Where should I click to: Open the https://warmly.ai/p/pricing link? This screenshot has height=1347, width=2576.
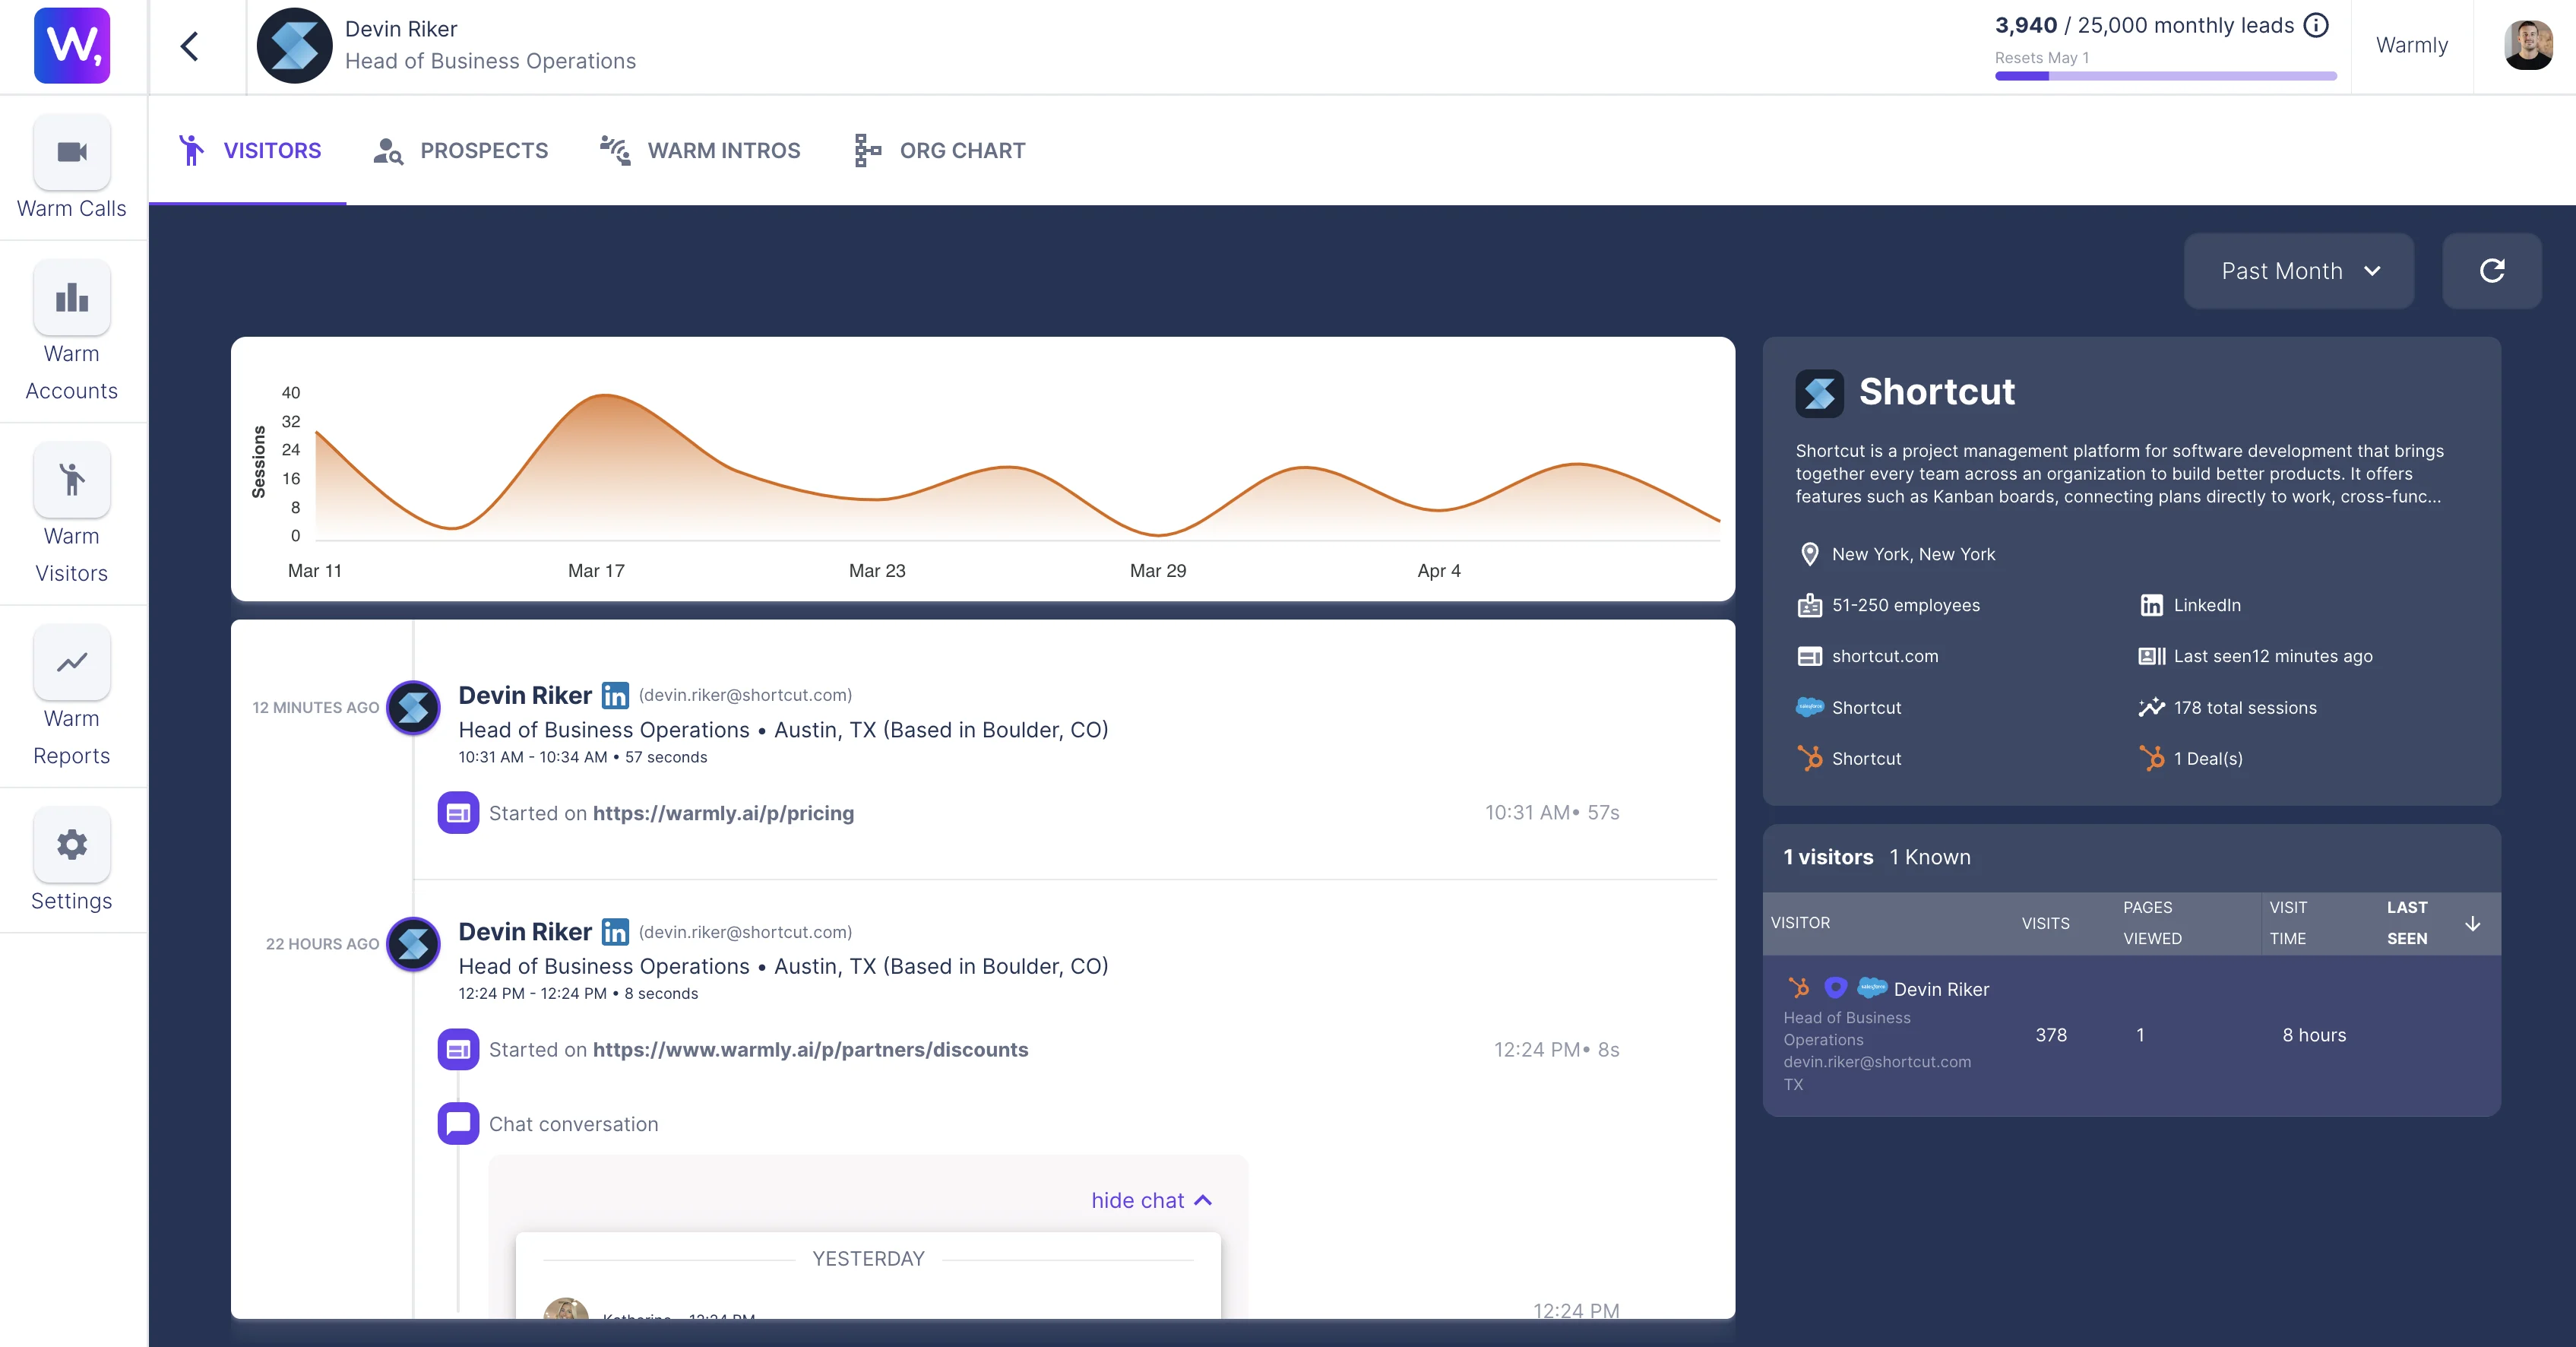pyautogui.click(x=723, y=813)
